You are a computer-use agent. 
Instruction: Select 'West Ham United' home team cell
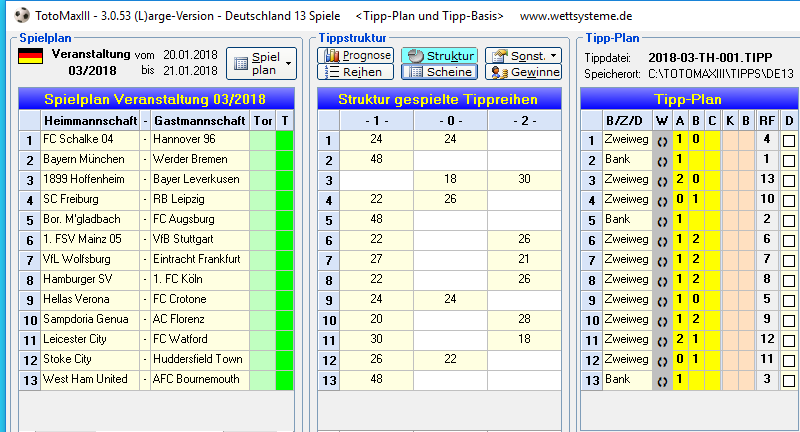(x=90, y=380)
